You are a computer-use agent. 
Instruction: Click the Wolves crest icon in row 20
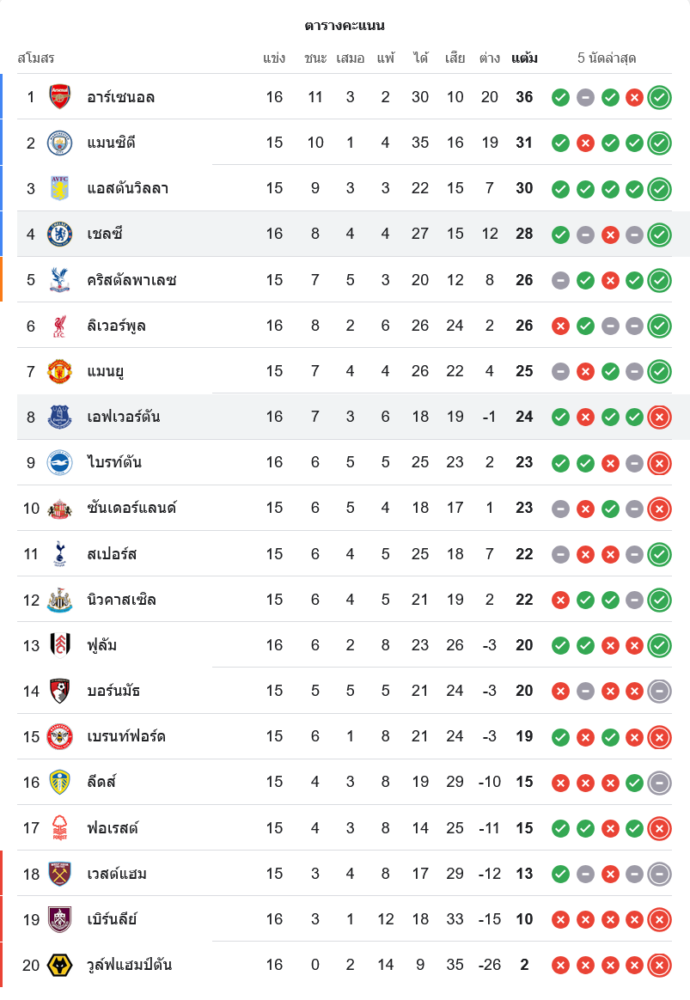click(60, 965)
